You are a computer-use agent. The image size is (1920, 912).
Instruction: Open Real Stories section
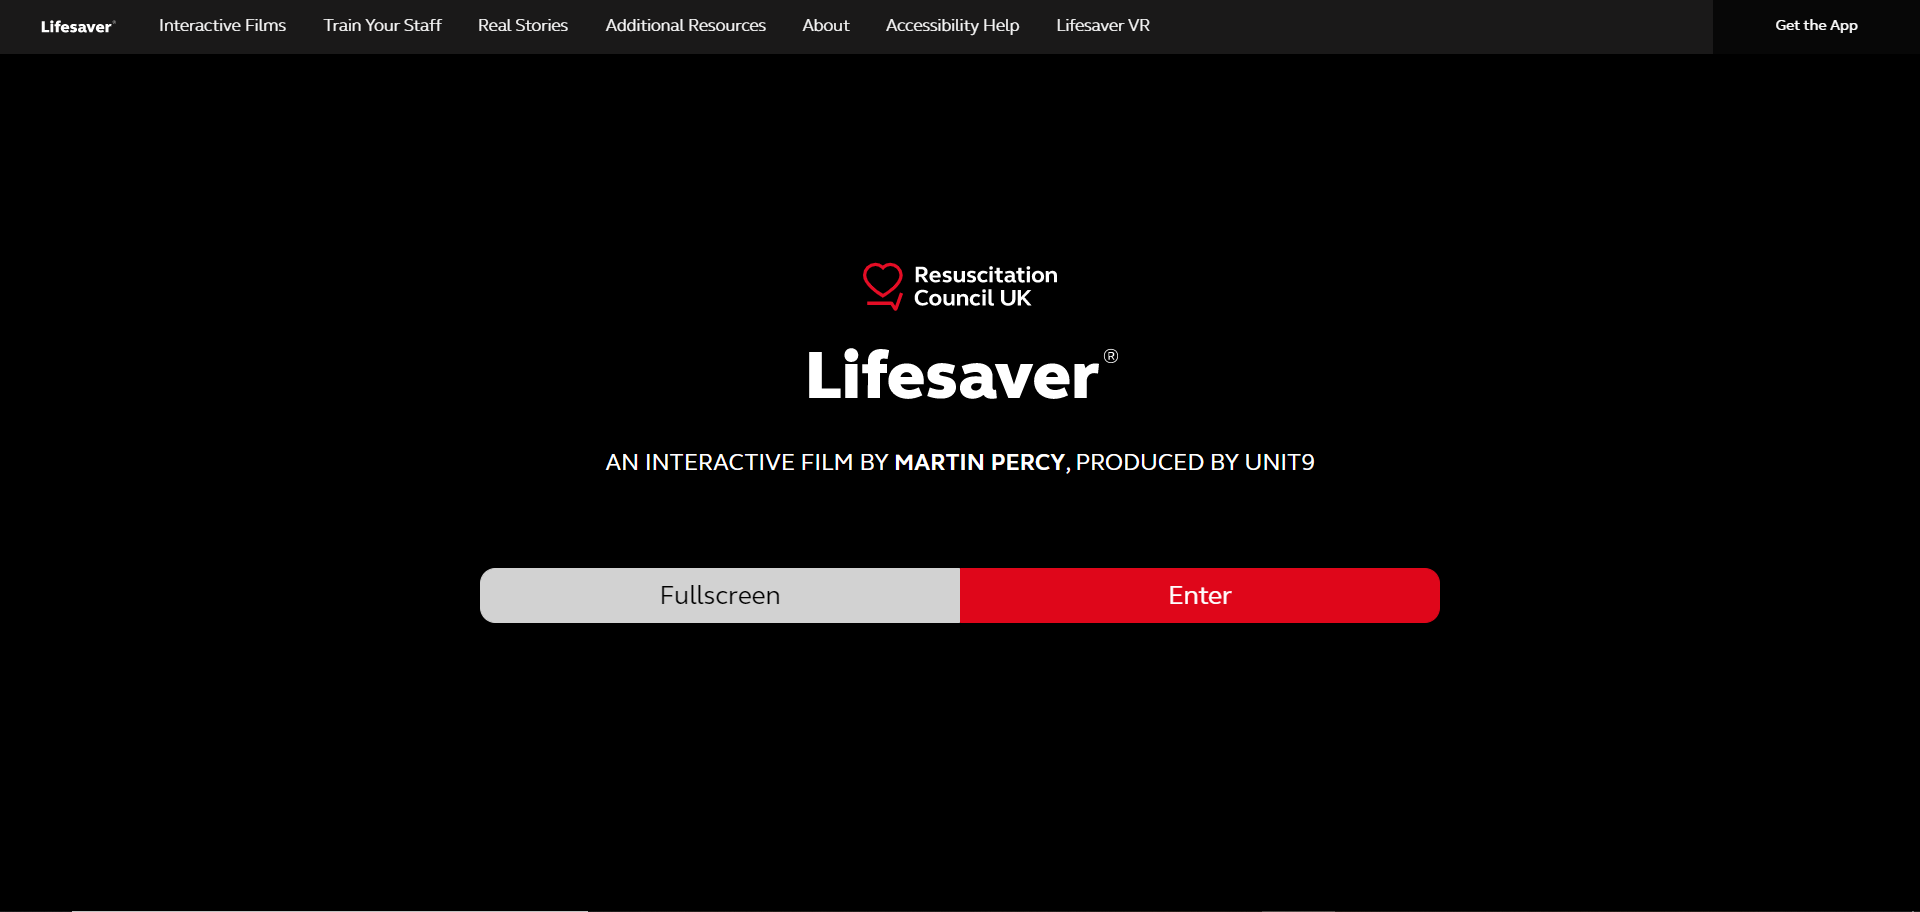(x=523, y=25)
